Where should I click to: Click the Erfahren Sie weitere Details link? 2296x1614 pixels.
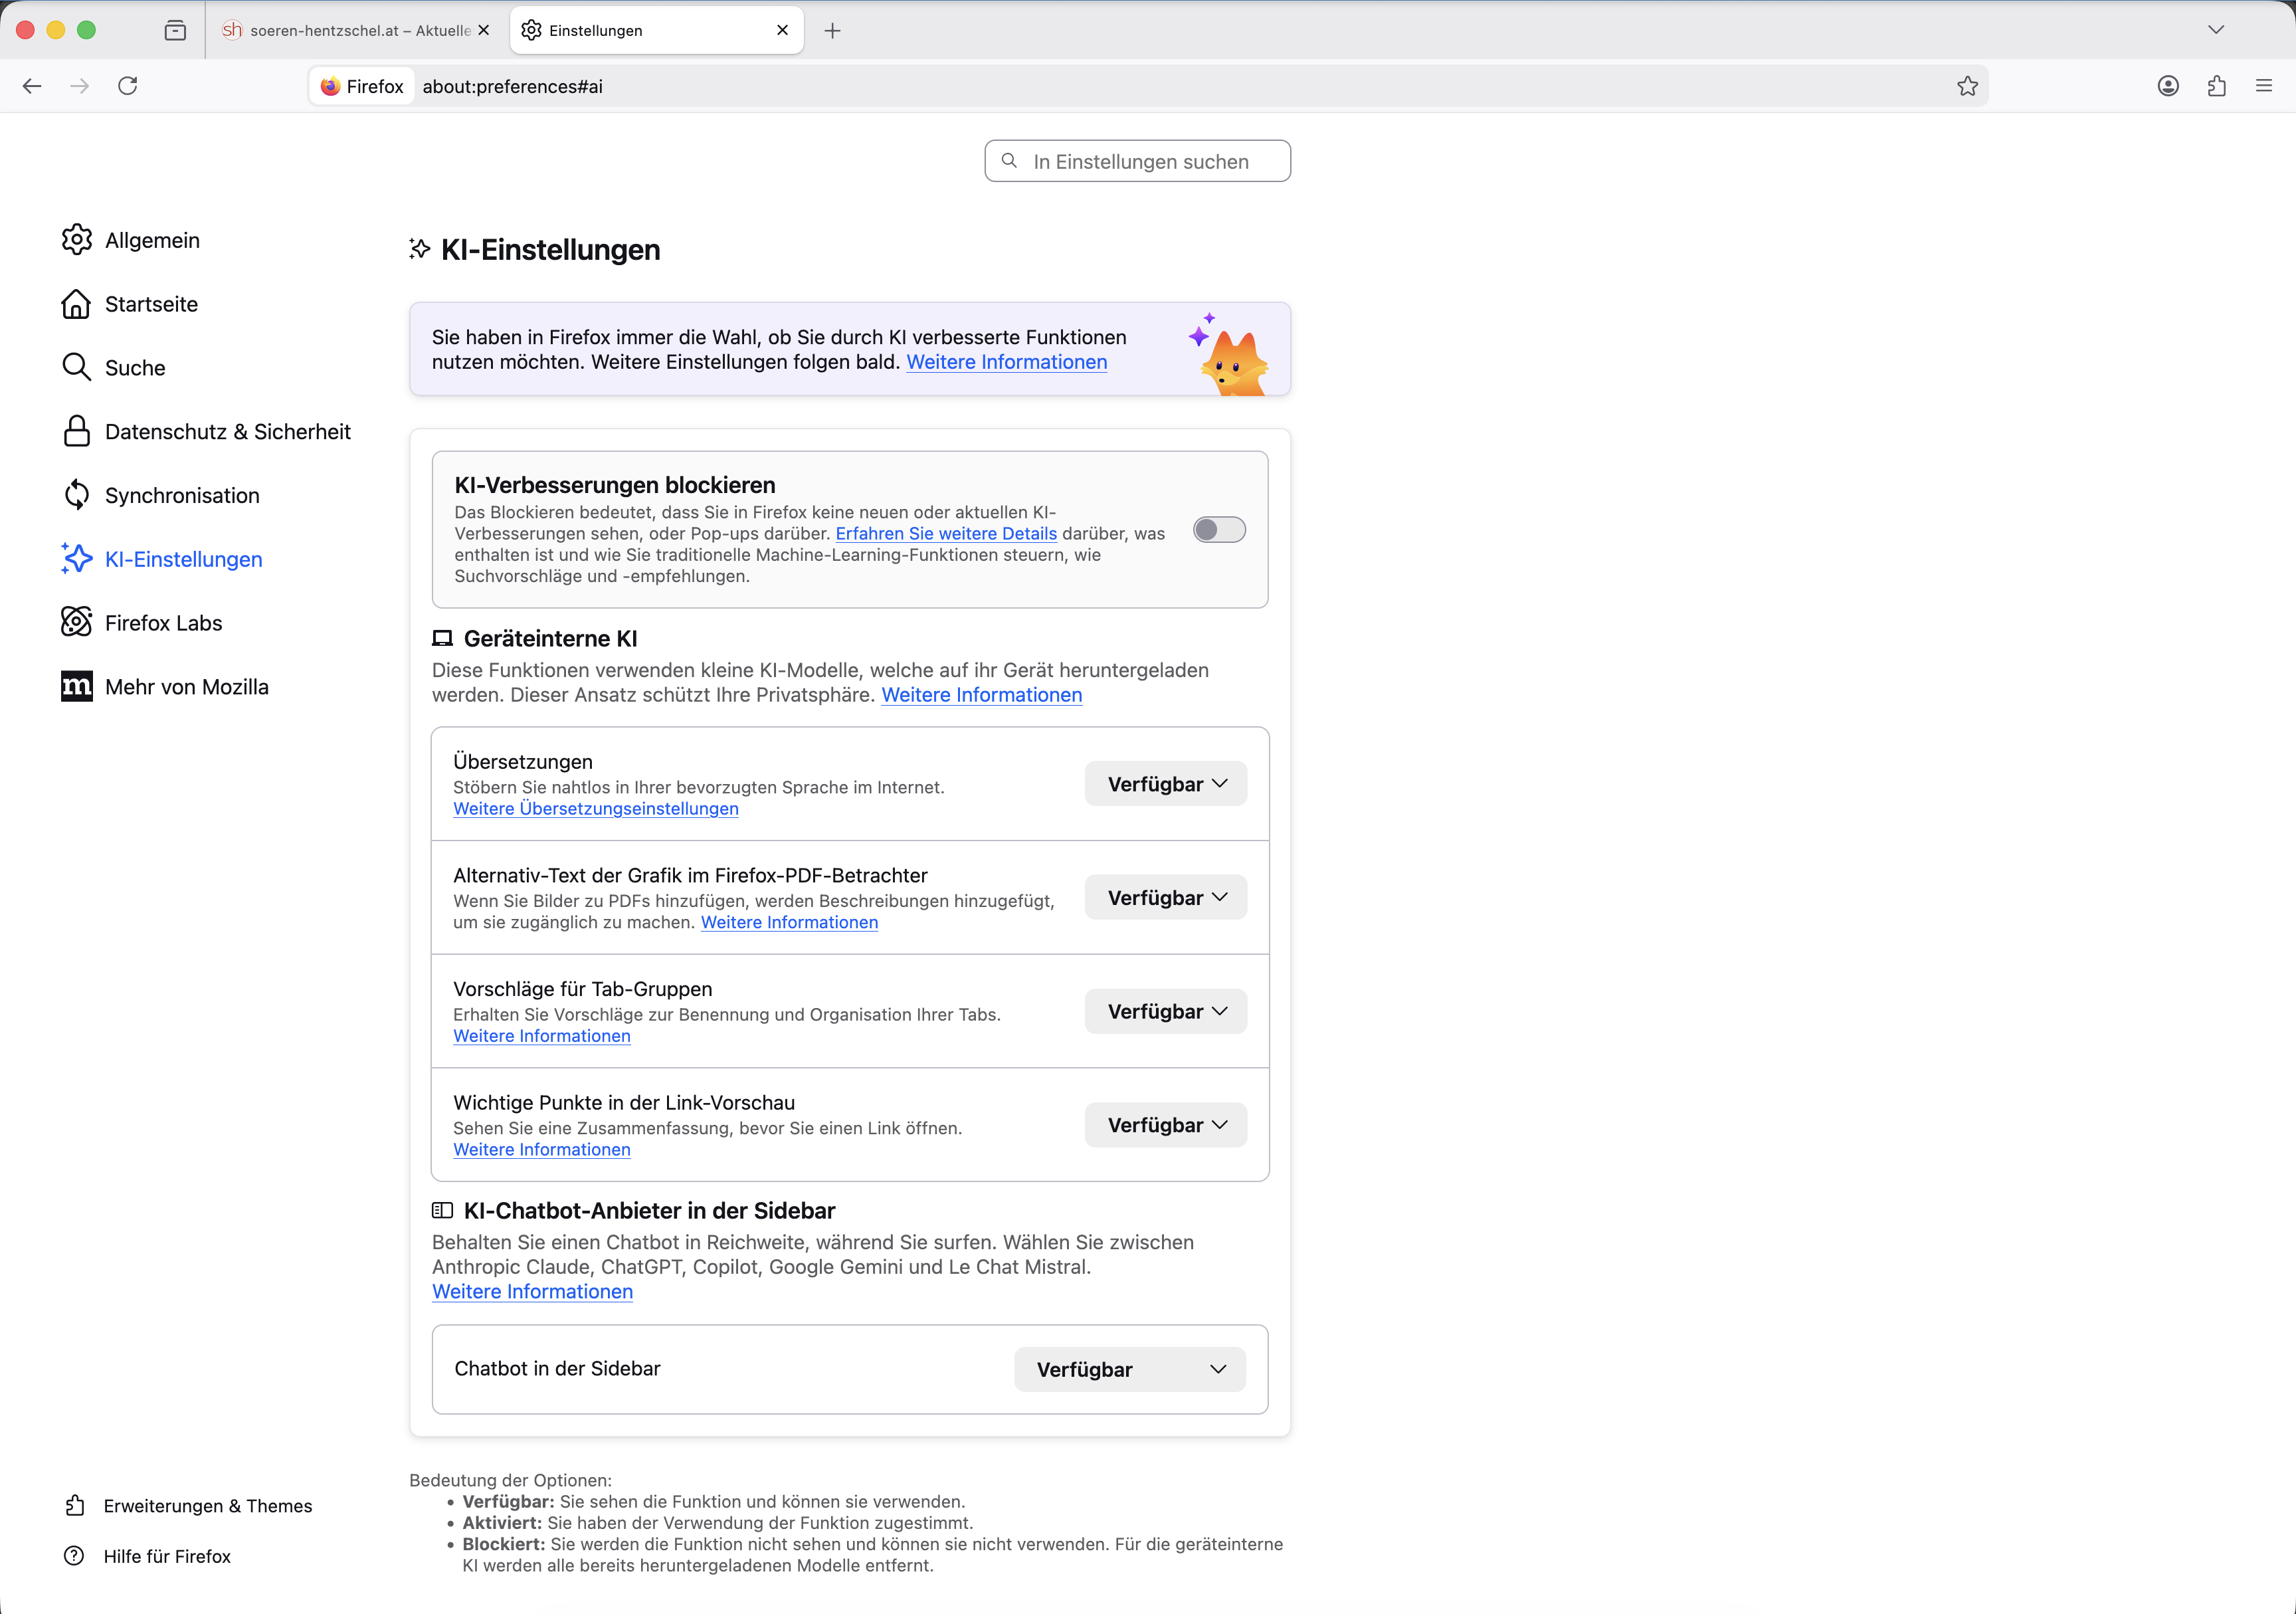coord(945,534)
